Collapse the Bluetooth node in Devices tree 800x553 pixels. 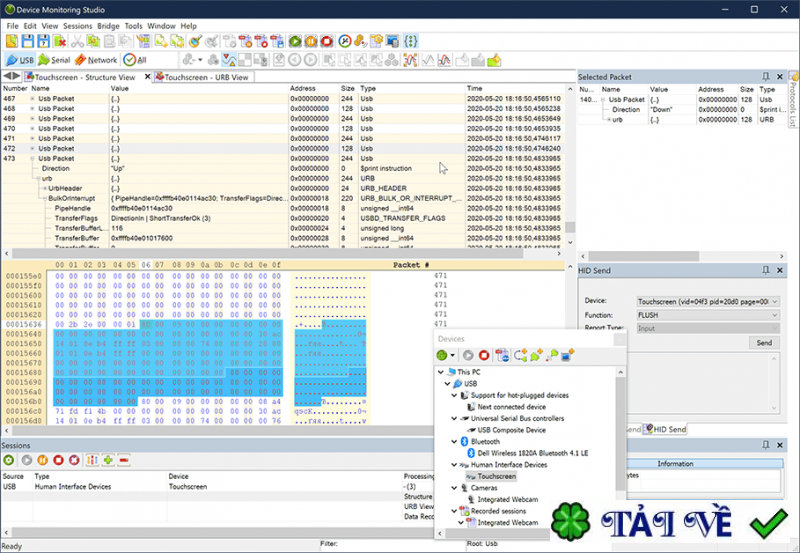point(454,441)
